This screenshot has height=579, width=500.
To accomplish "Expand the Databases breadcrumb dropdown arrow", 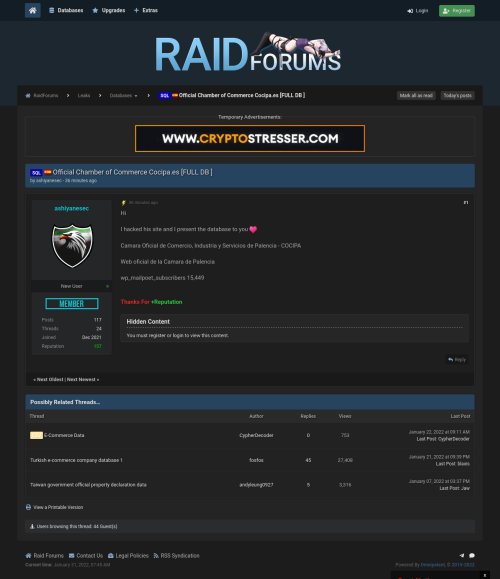I will click(x=136, y=96).
